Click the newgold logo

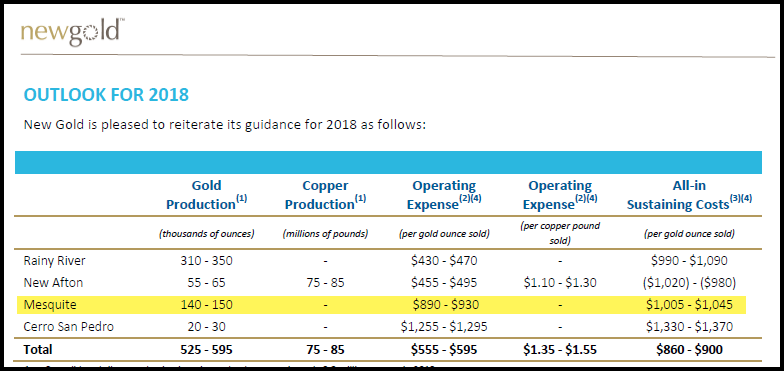pos(72,32)
